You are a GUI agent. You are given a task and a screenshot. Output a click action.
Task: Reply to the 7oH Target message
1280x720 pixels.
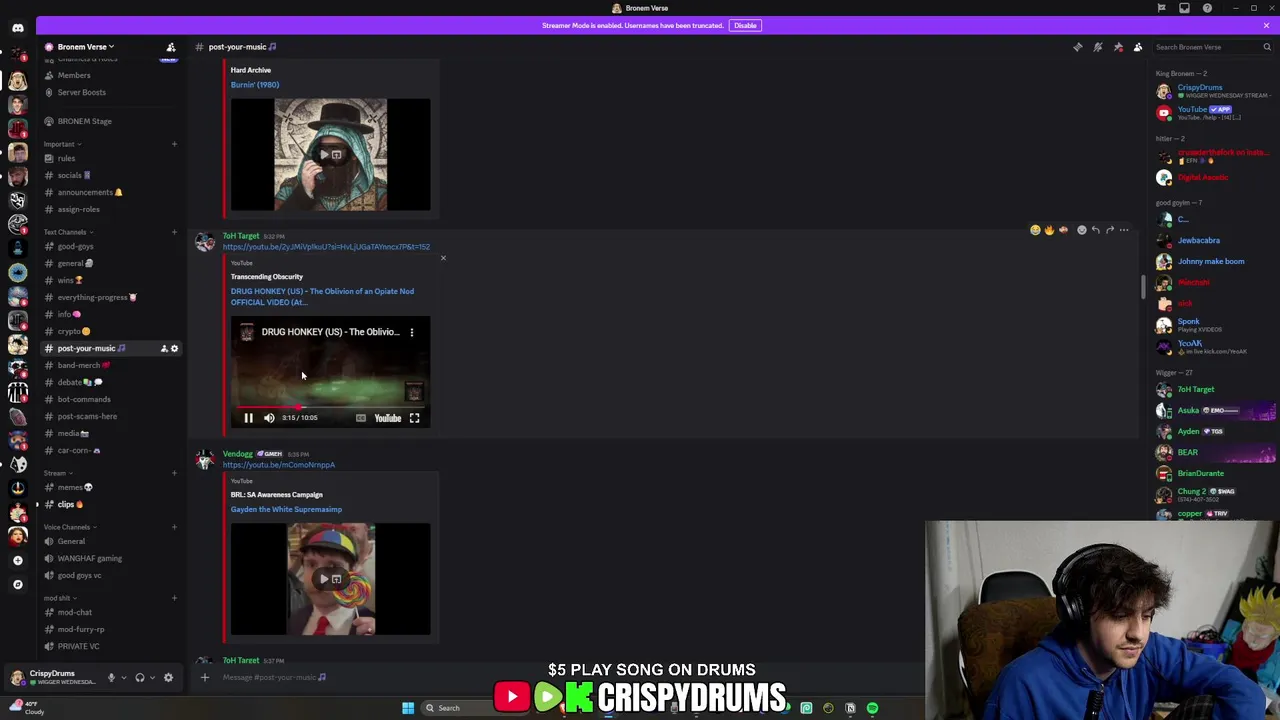pyautogui.click(x=1096, y=230)
